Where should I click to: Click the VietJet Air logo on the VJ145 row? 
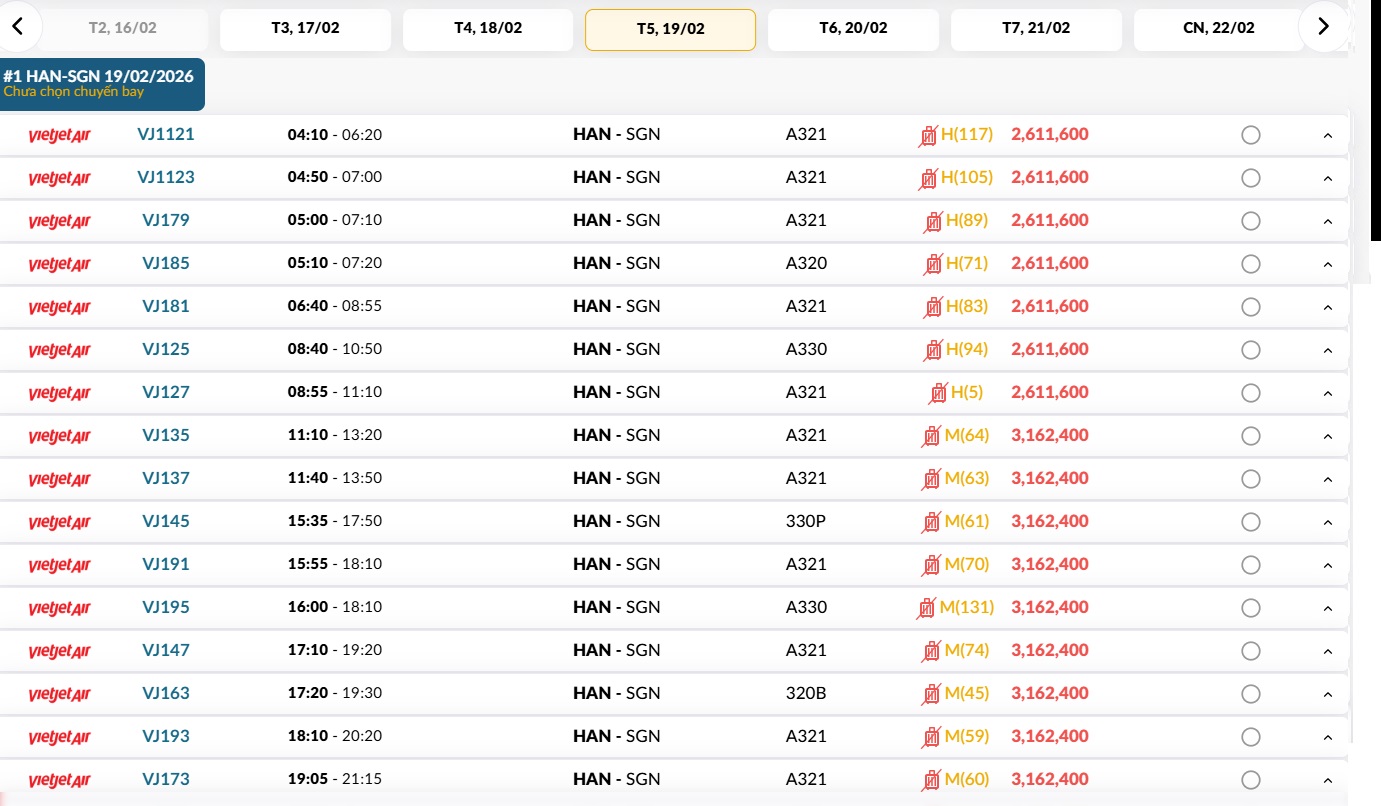coord(60,522)
